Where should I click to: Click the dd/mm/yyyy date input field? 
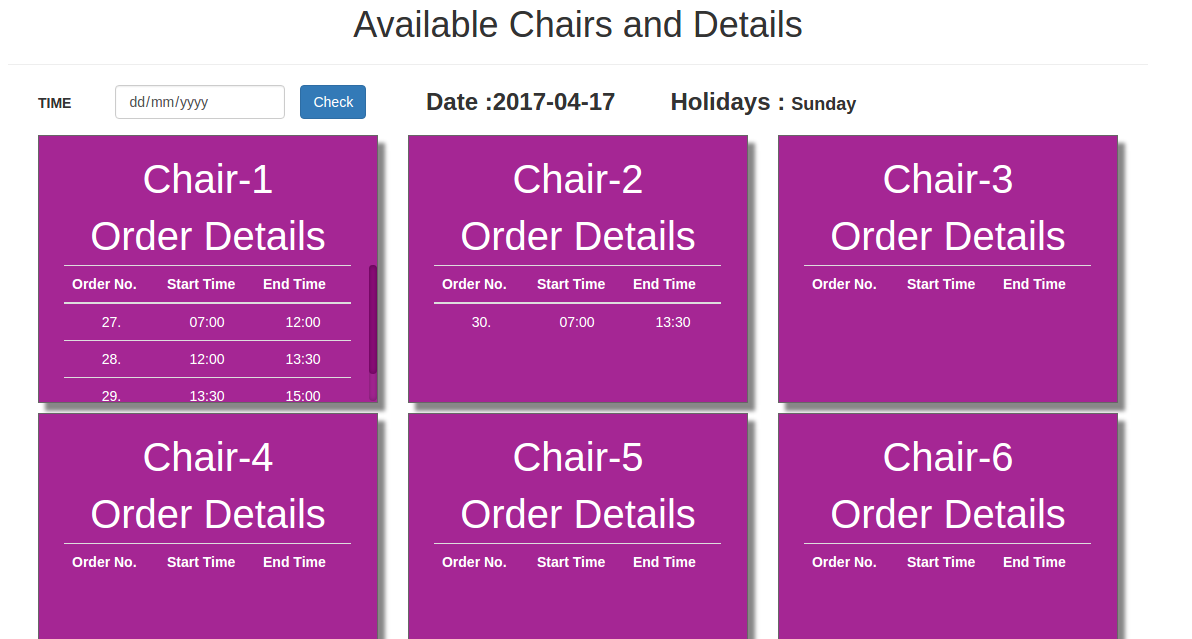[x=200, y=102]
